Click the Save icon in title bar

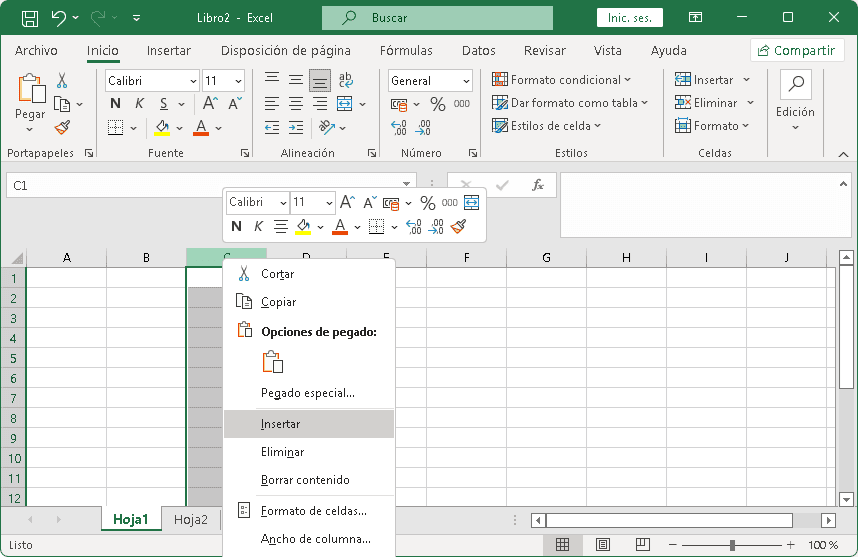[30, 18]
